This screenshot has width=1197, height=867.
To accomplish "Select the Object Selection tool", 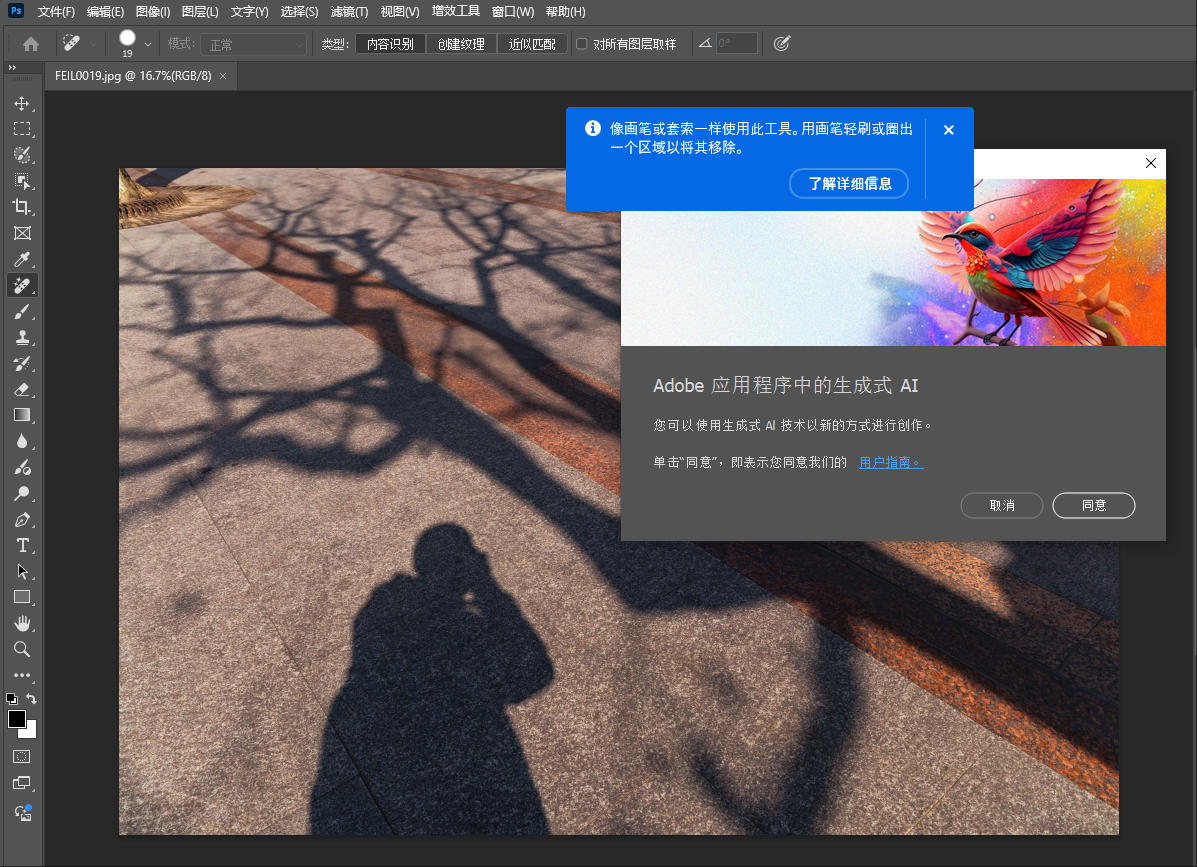I will [x=22, y=181].
